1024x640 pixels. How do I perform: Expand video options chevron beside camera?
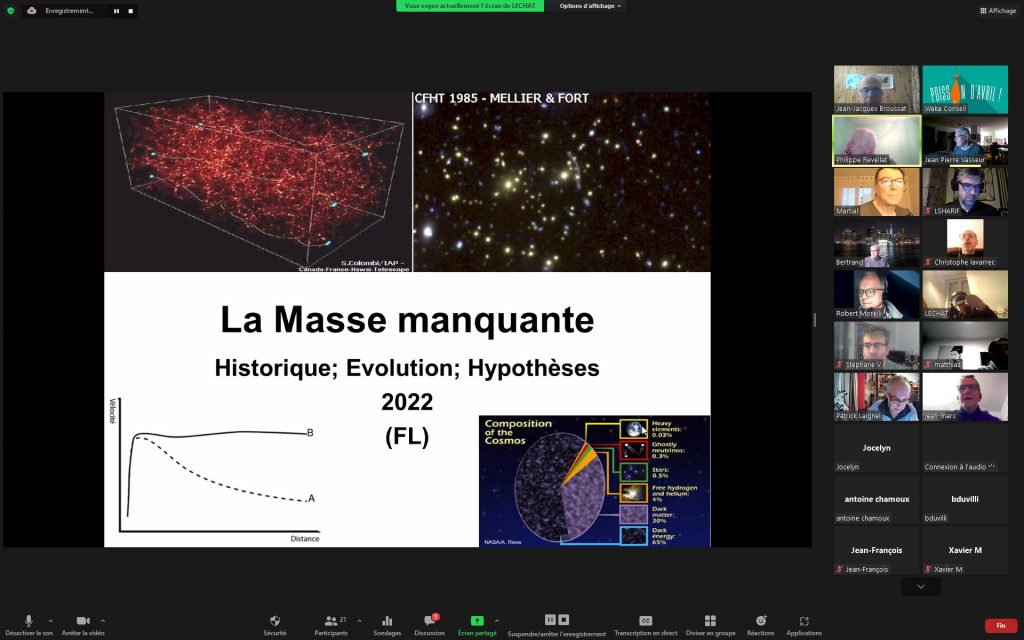click(103, 620)
